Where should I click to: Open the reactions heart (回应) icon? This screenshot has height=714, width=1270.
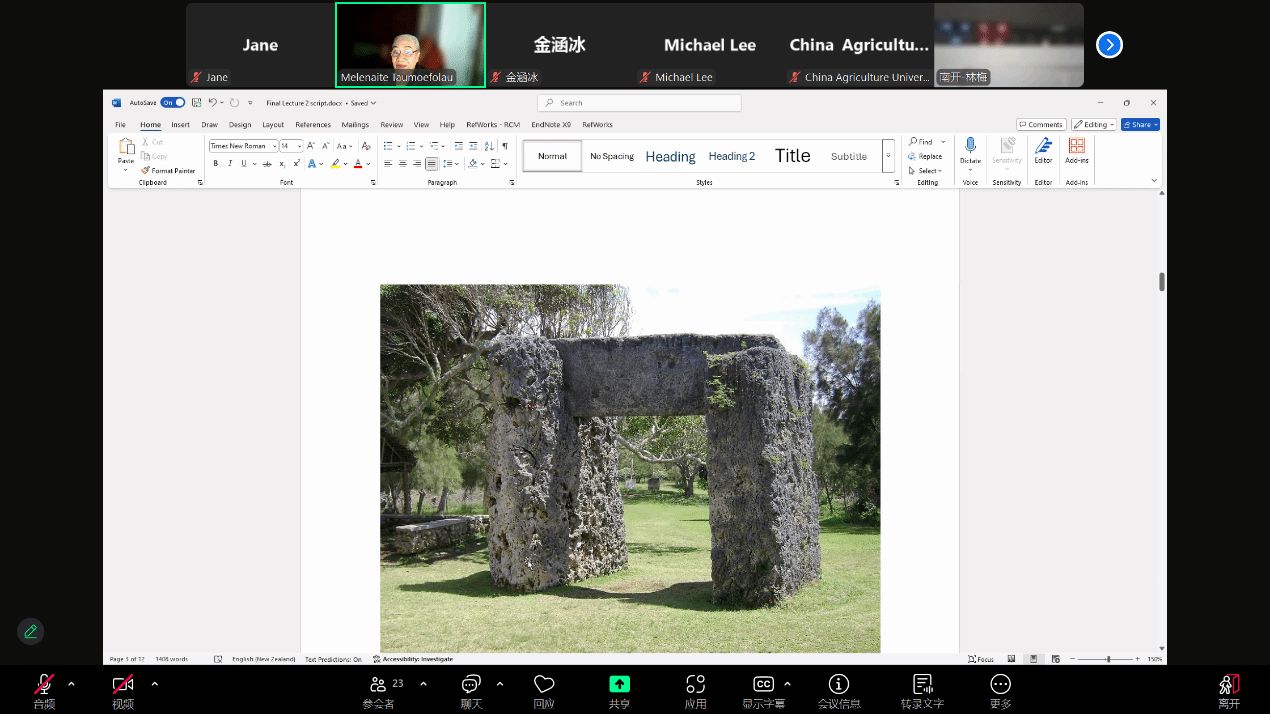(x=544, y=684)
